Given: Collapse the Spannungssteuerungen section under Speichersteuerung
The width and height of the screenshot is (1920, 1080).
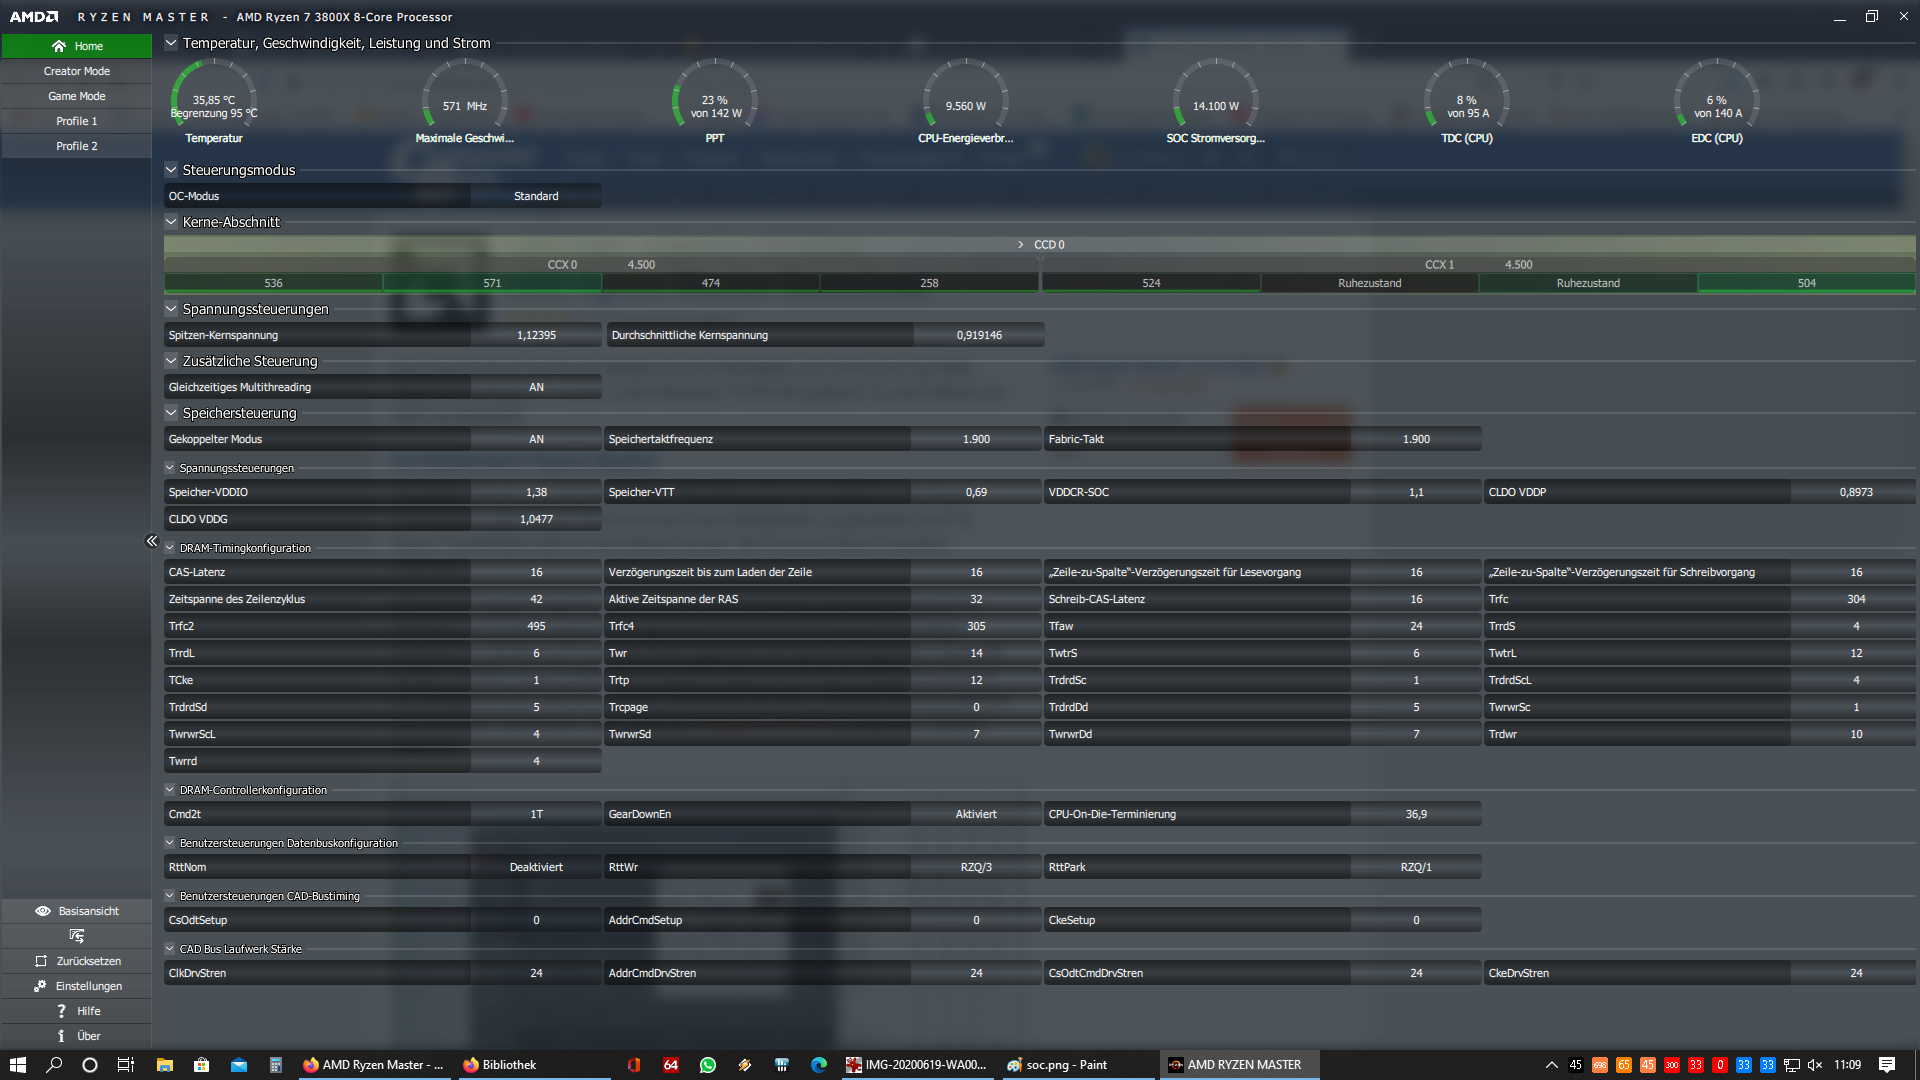Looking at the screenshot, I should (x=170, y=468).
